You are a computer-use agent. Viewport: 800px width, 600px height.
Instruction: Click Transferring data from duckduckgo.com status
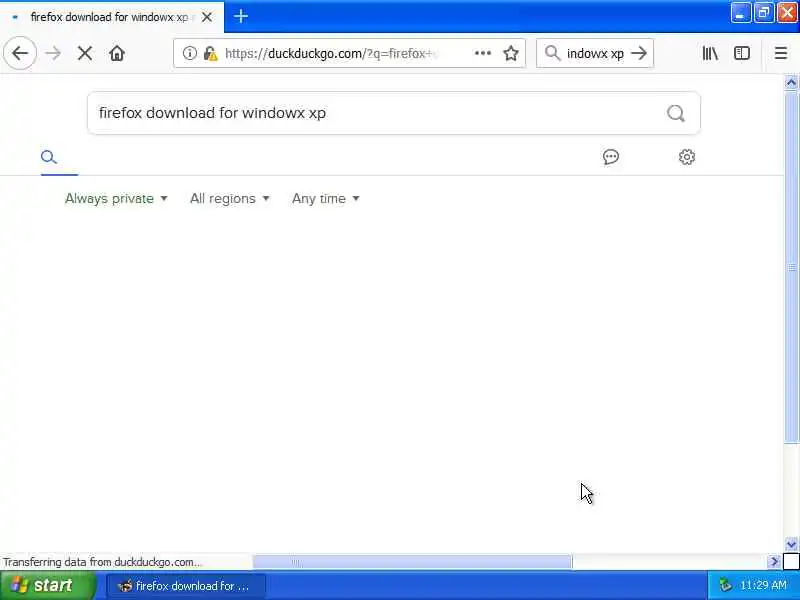pyautogui.click(x=102, y=562)
